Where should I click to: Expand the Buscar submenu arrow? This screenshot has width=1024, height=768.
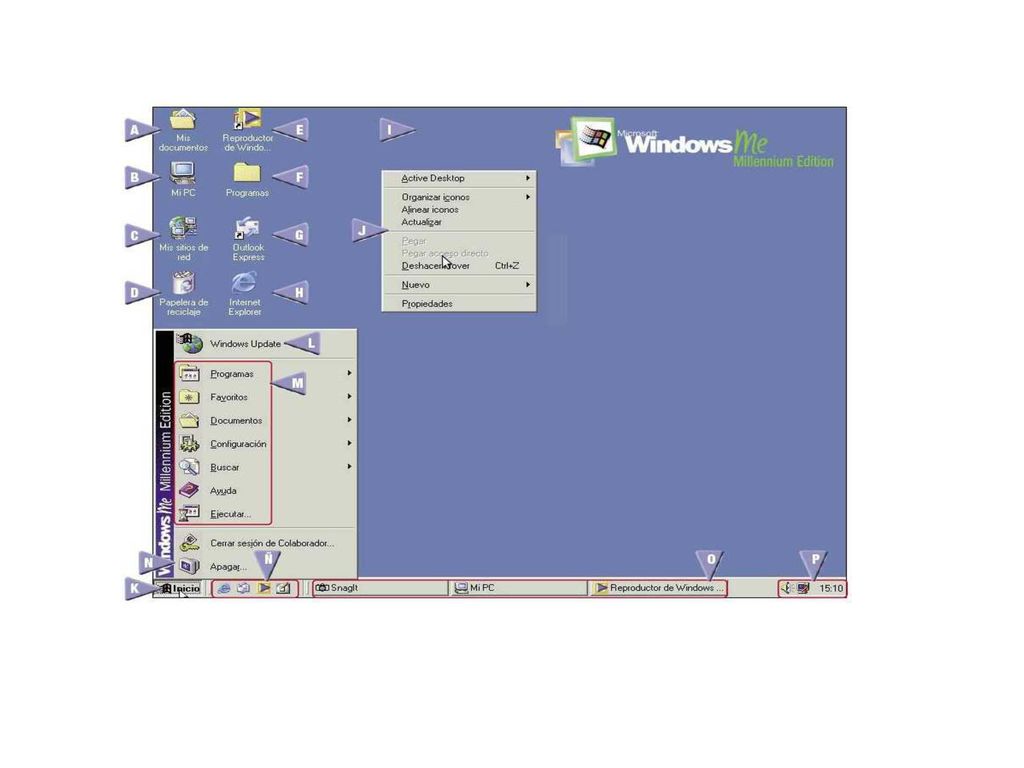tap(349, 466)
